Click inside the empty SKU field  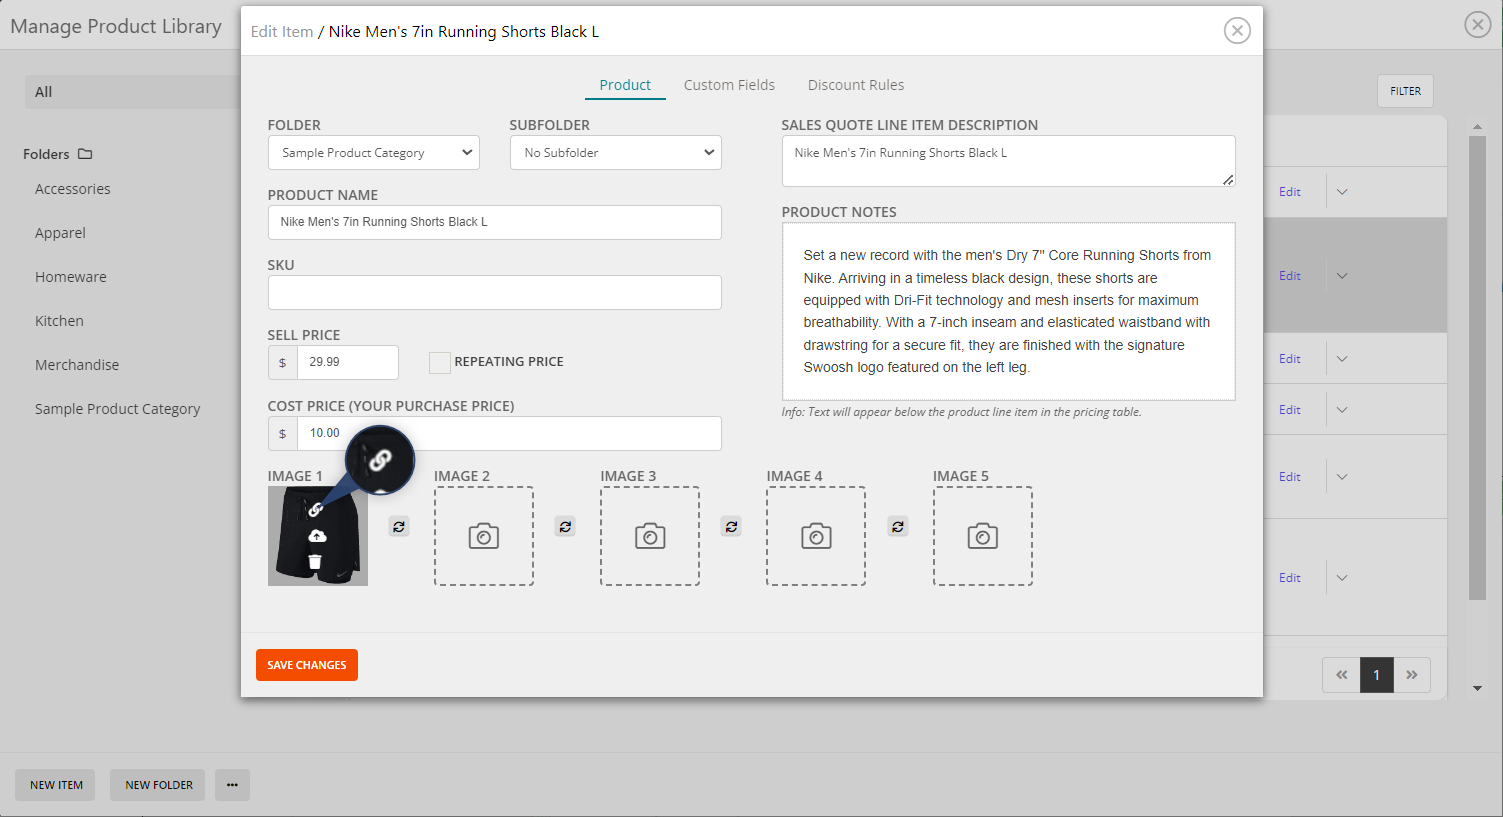[x=494, y=292]
